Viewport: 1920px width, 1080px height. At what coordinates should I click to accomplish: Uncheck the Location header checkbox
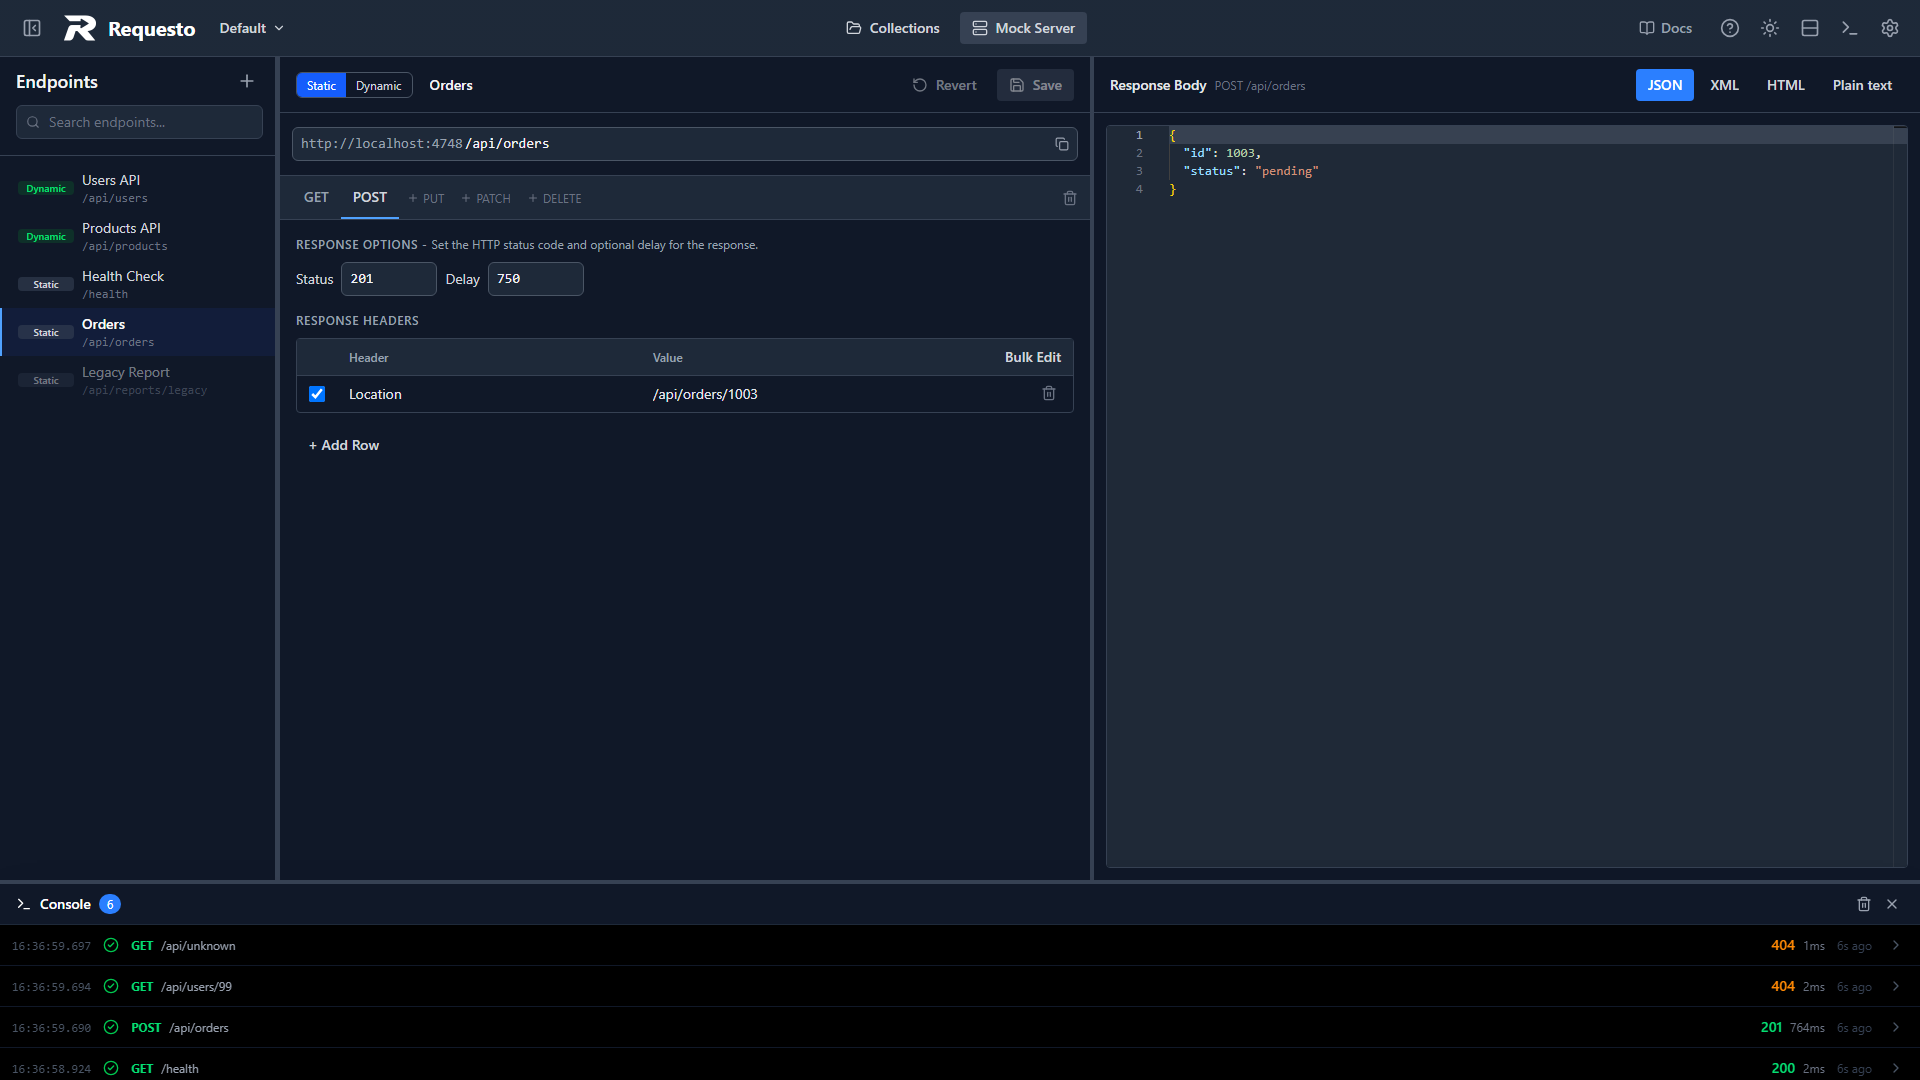(317, 394)
